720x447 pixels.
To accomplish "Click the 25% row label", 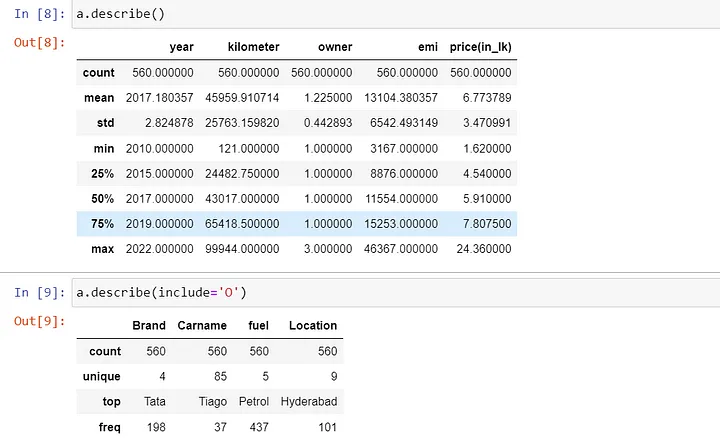I will pyautogui.click(x=102, y=174).
